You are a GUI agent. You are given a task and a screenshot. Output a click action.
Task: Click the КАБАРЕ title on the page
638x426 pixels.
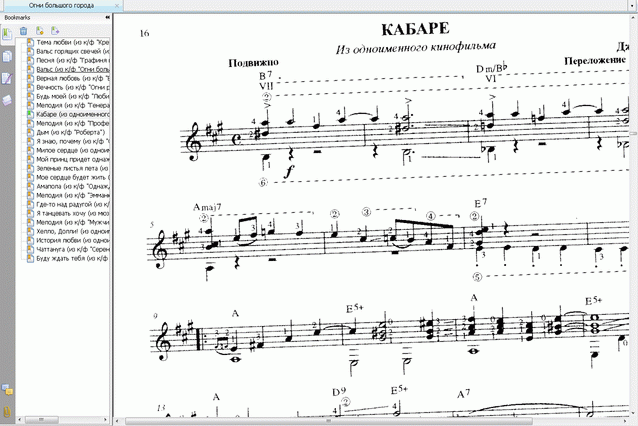click(x=415, y=29)
